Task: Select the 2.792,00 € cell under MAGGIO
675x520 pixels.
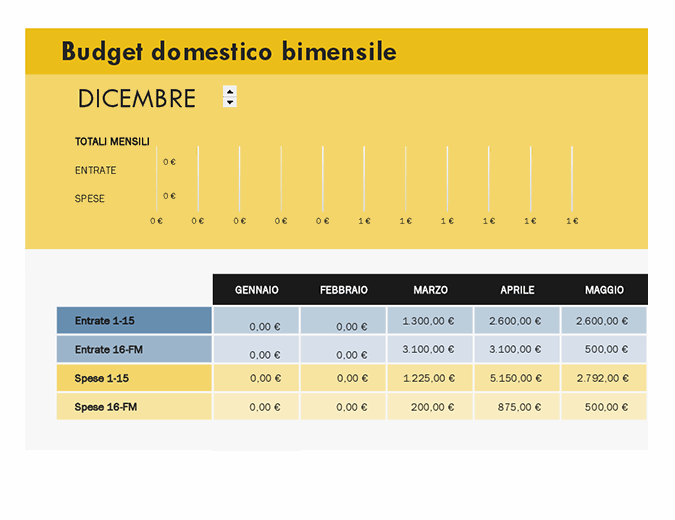Action: 604,378
